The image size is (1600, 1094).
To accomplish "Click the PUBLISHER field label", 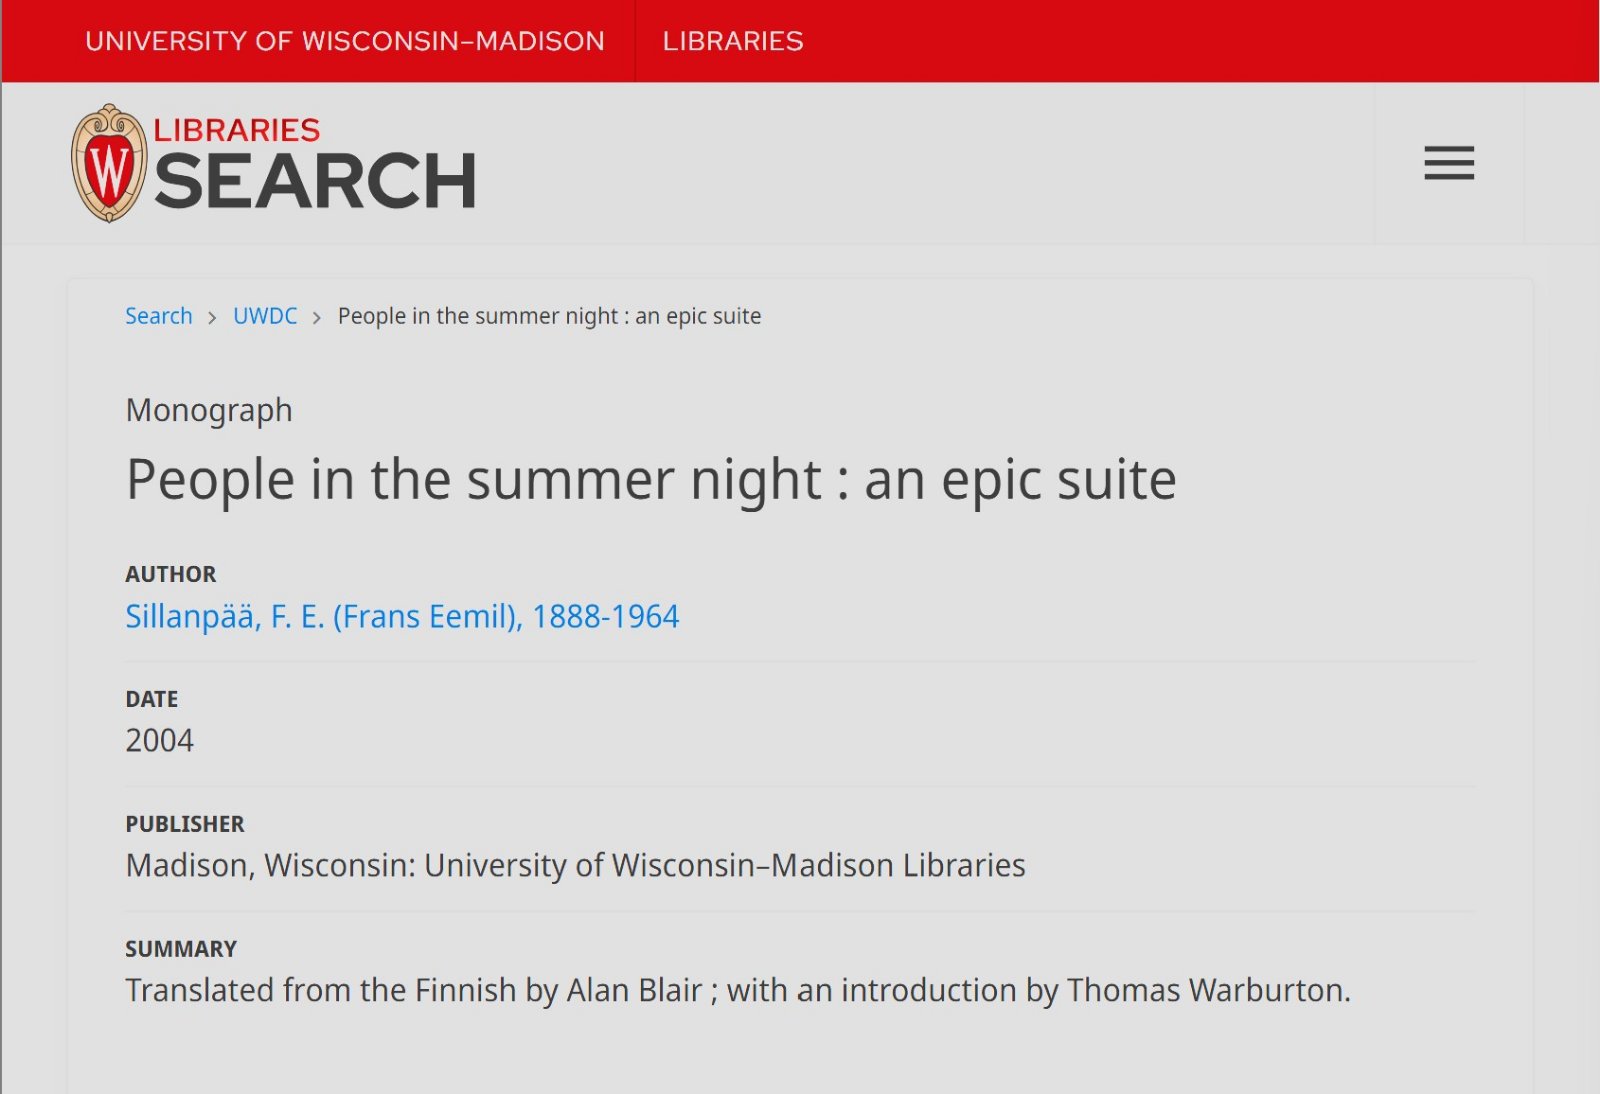I will (184, 824).
